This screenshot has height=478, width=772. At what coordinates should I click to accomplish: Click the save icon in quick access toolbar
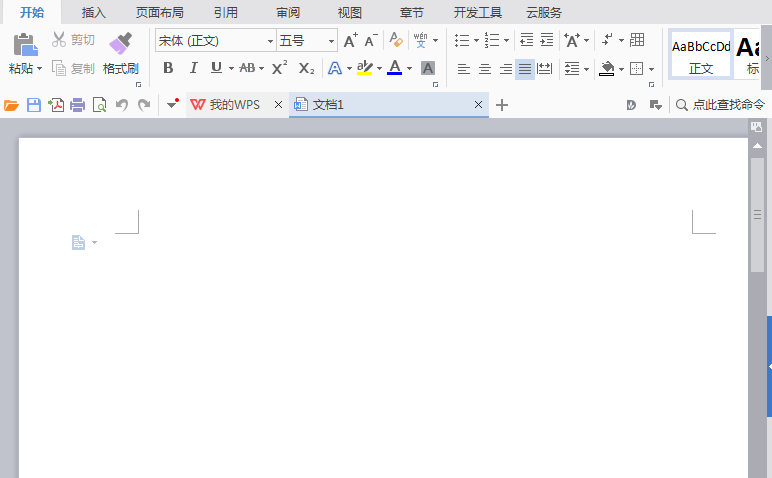(x=33, y=105)
